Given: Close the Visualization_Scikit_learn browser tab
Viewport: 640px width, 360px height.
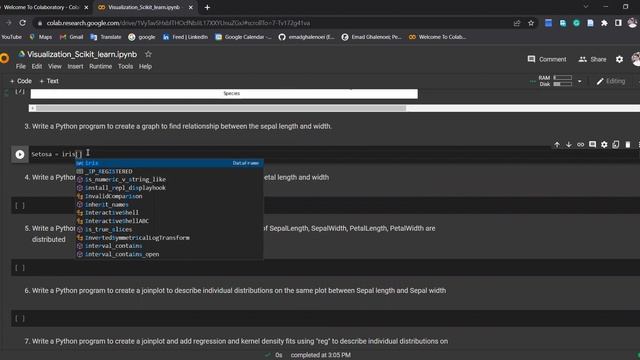Looking at the screenshot, I should point(190,7).
